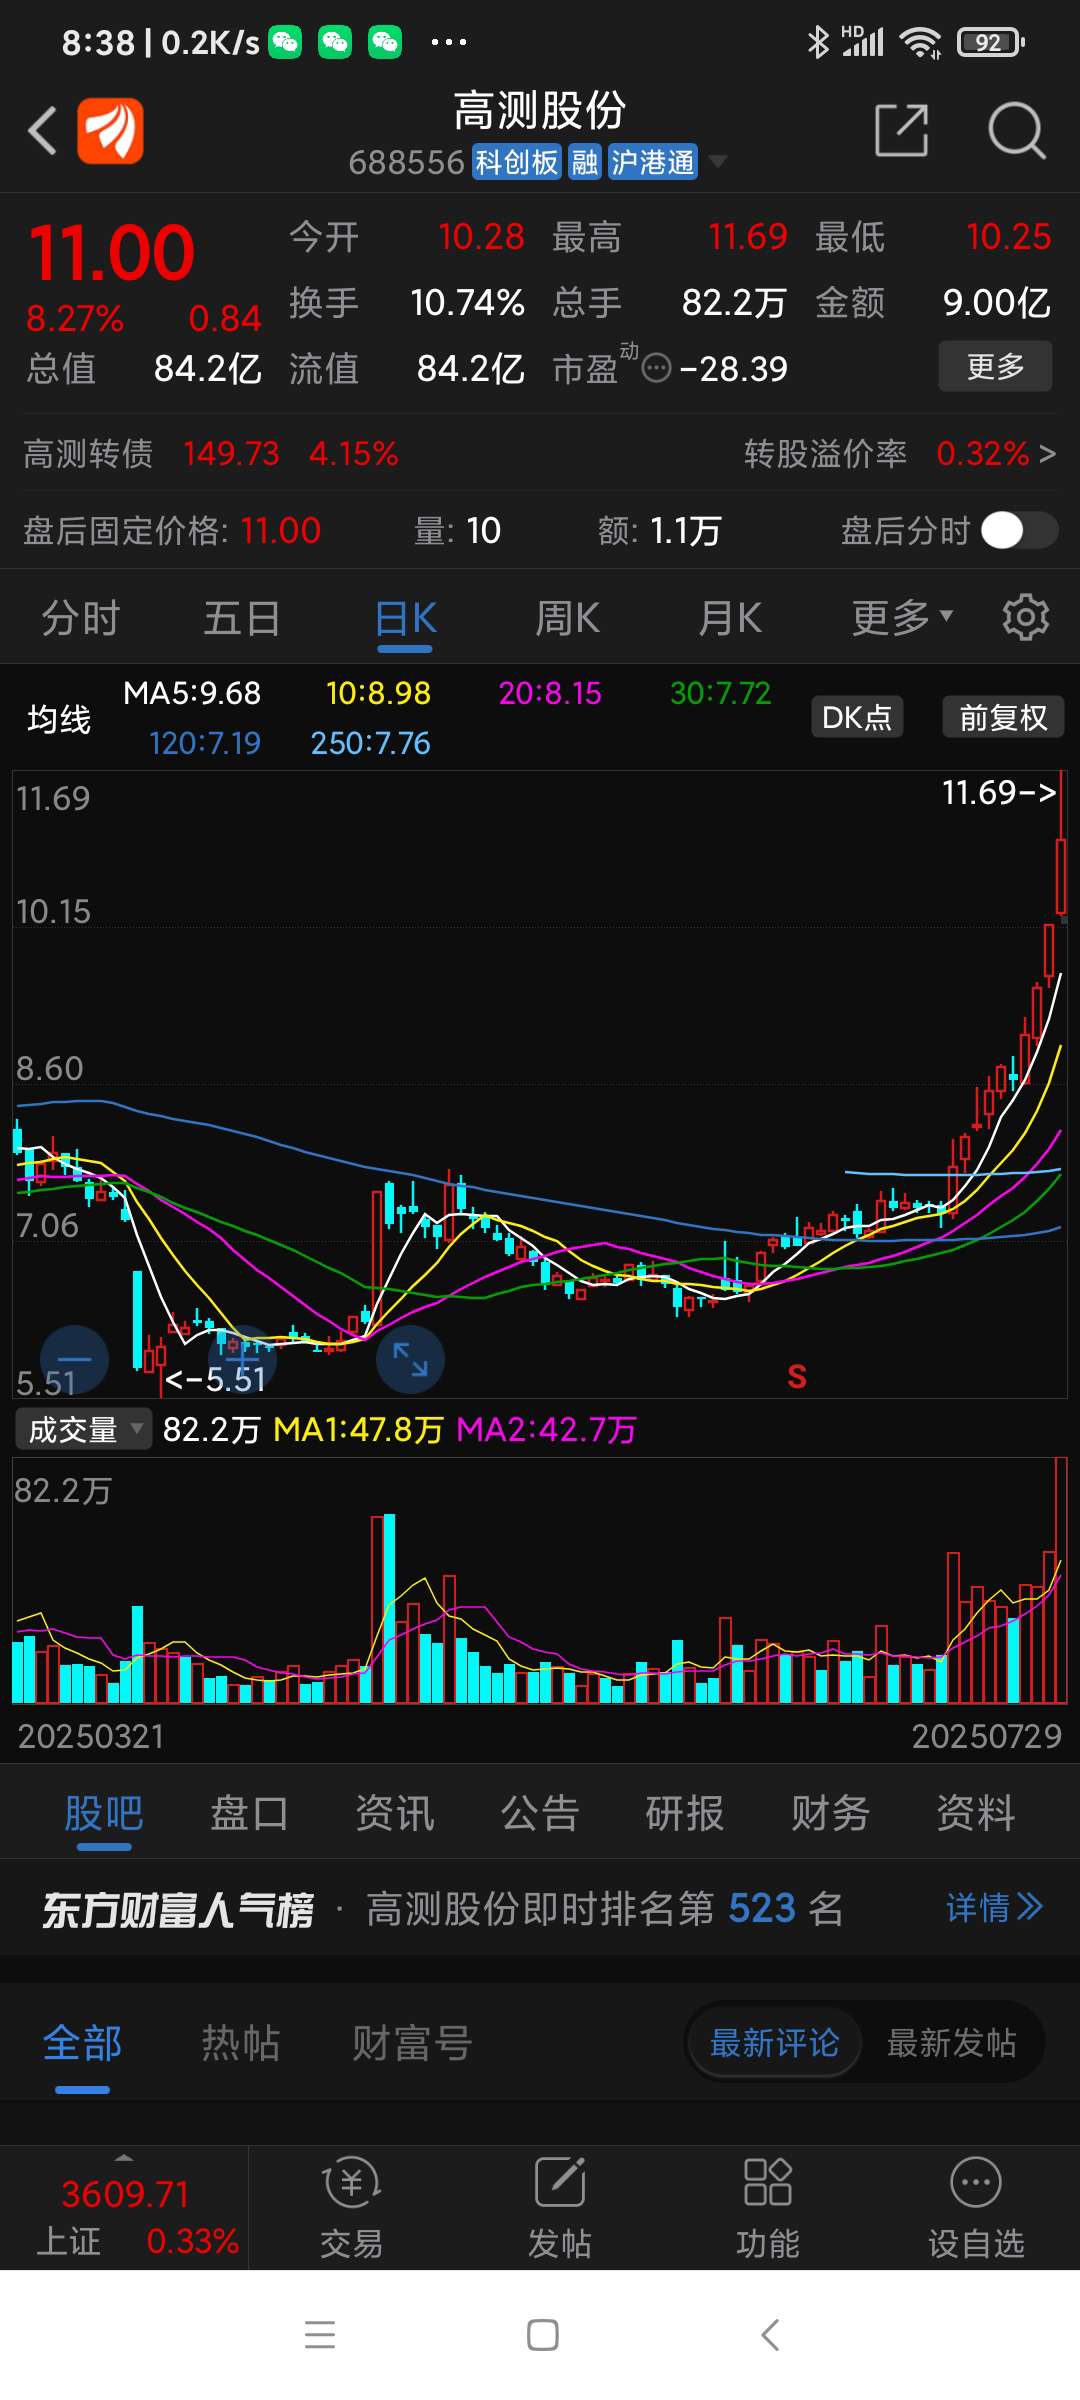This screenshot has height=2400, width=1080.
Task: Open the 股吧 section tab
Action: click(104, 1813)
